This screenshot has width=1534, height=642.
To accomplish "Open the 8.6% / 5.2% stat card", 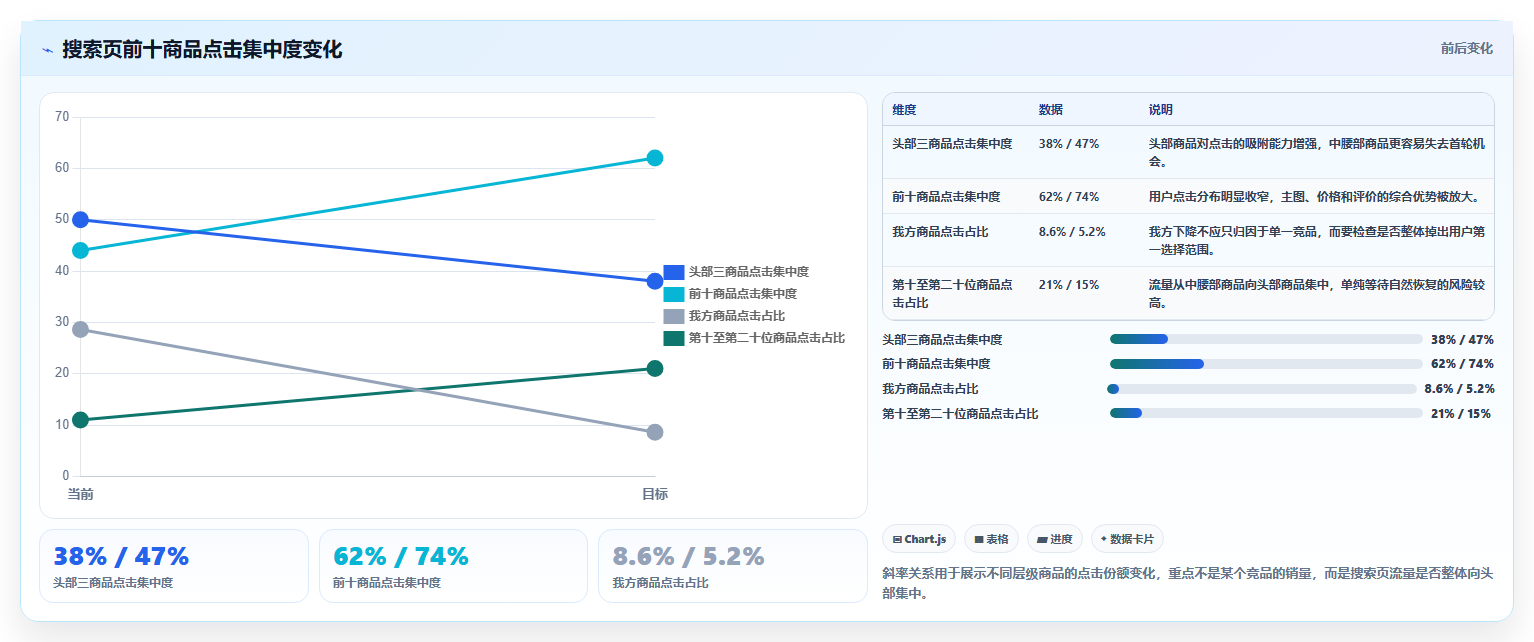I will [733, 566].
